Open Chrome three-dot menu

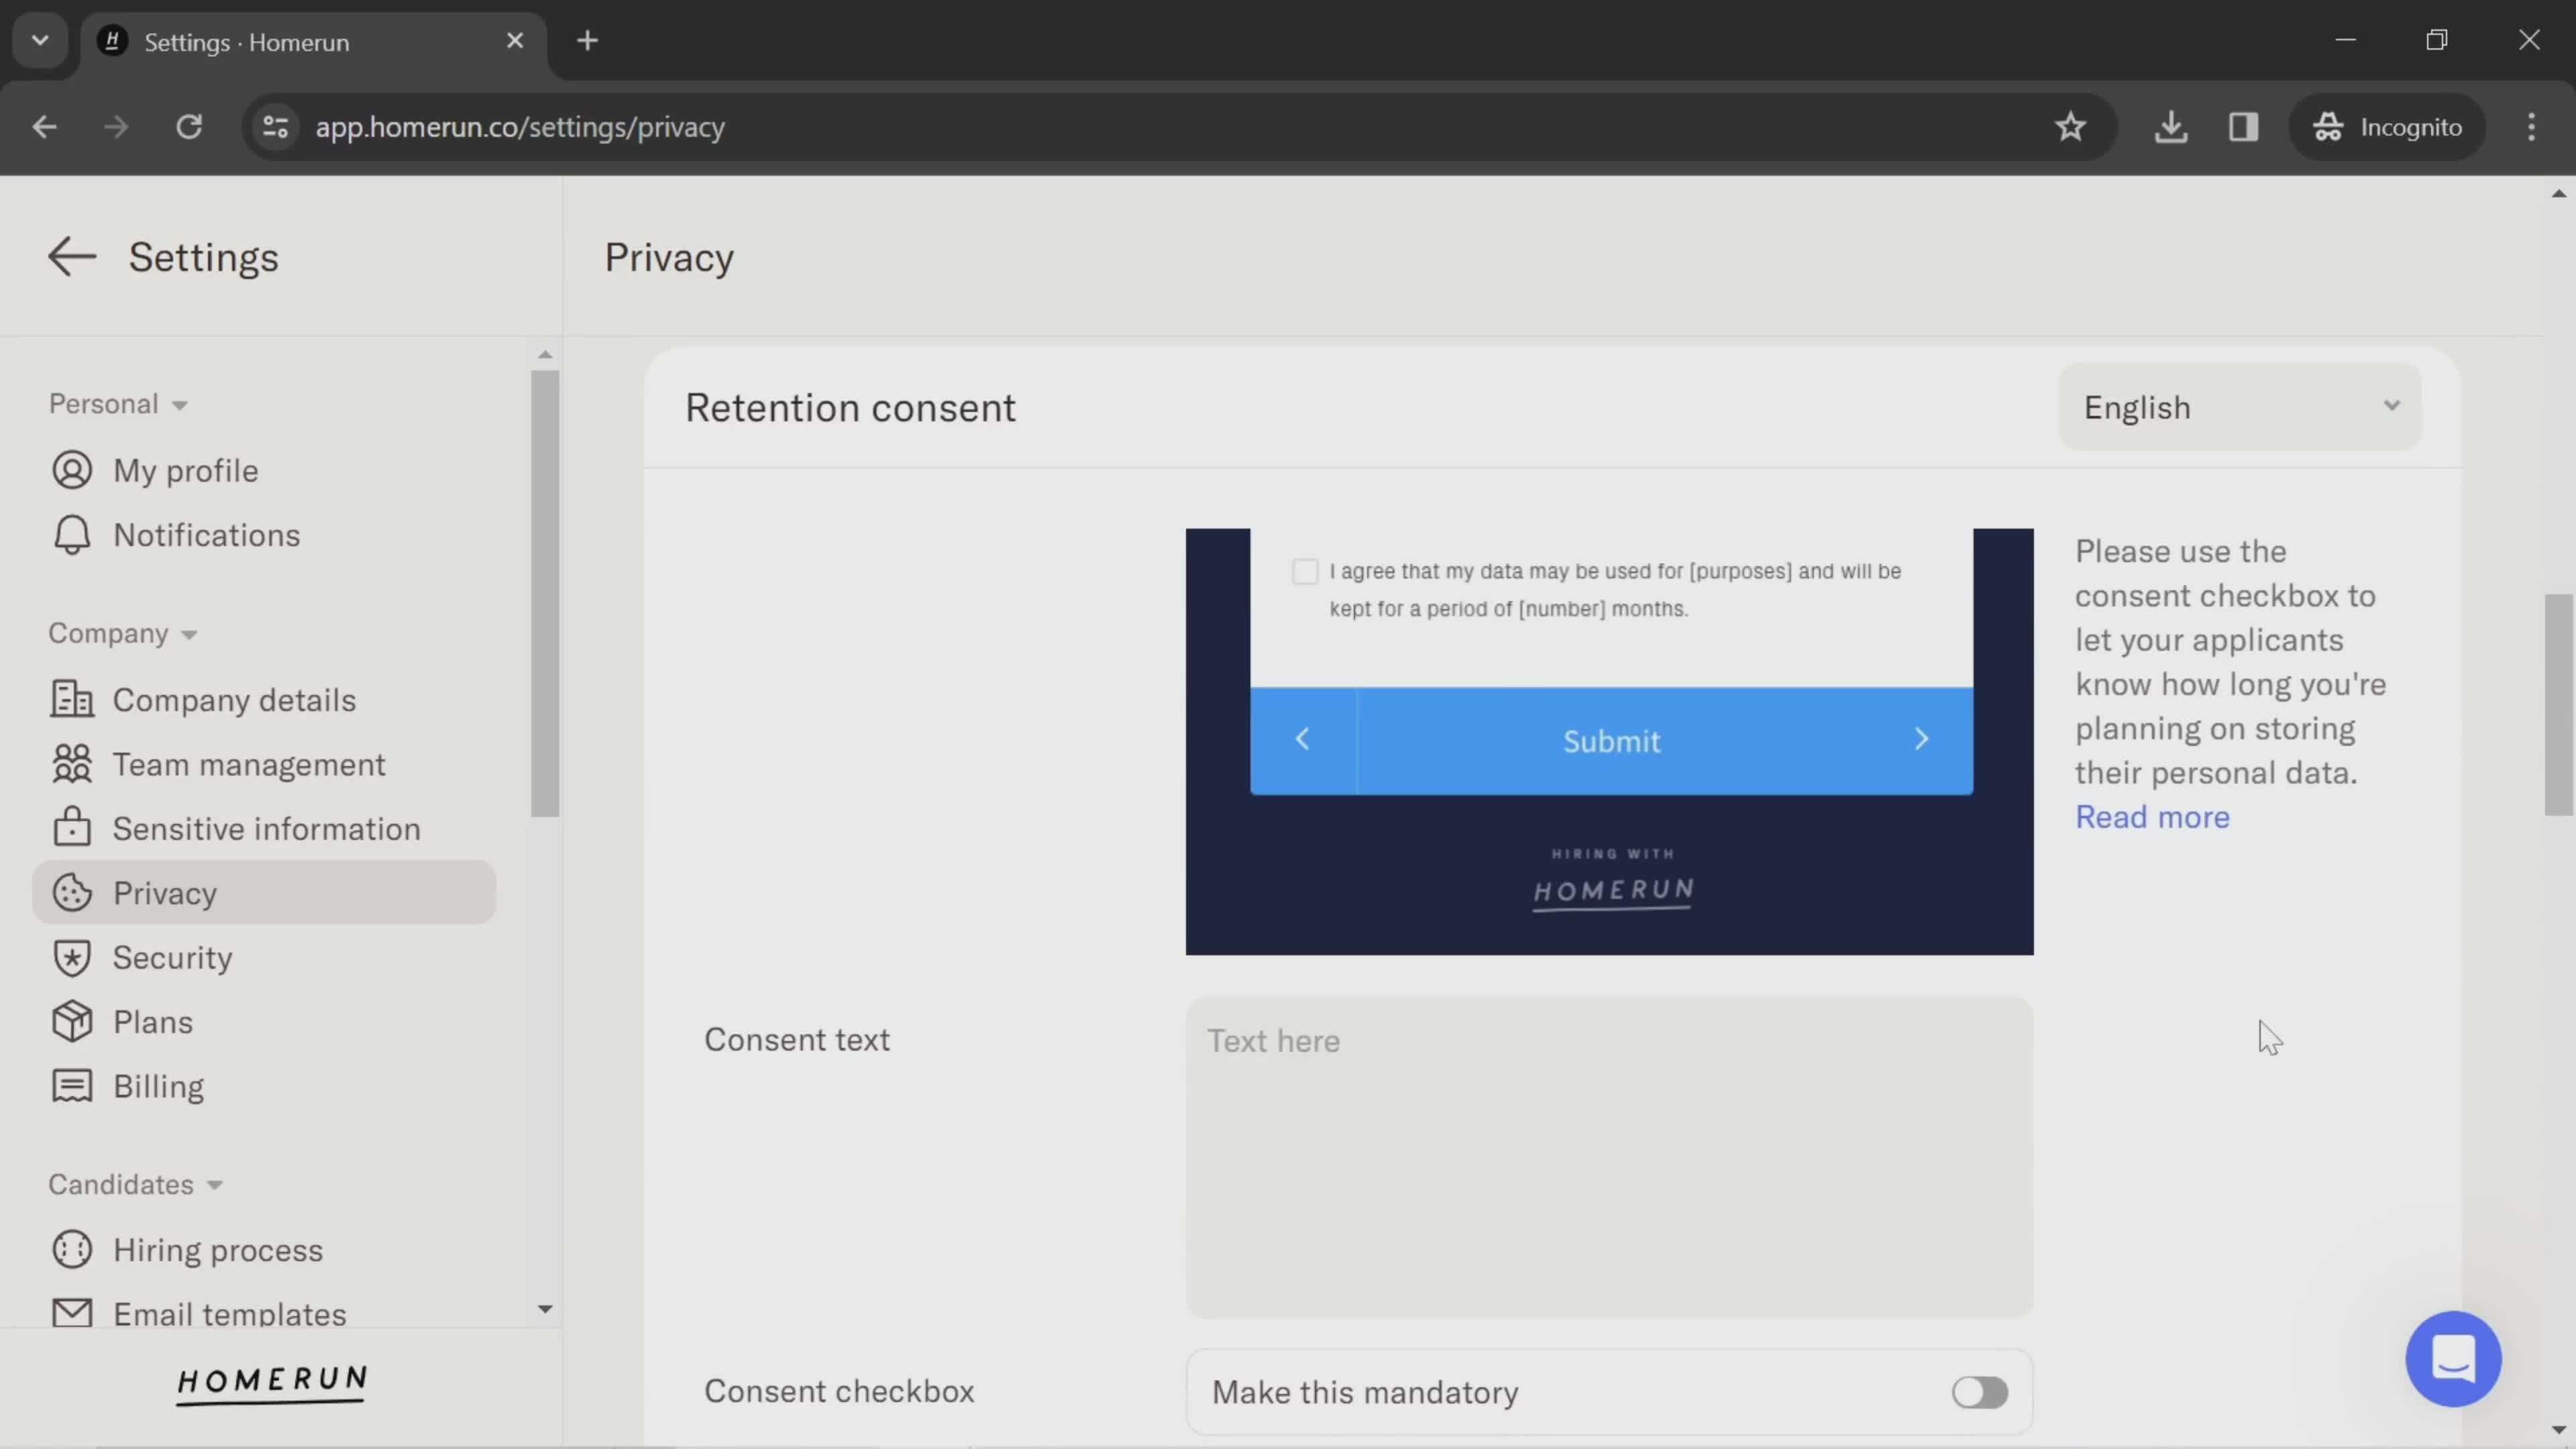click(x=2532, y=127)
